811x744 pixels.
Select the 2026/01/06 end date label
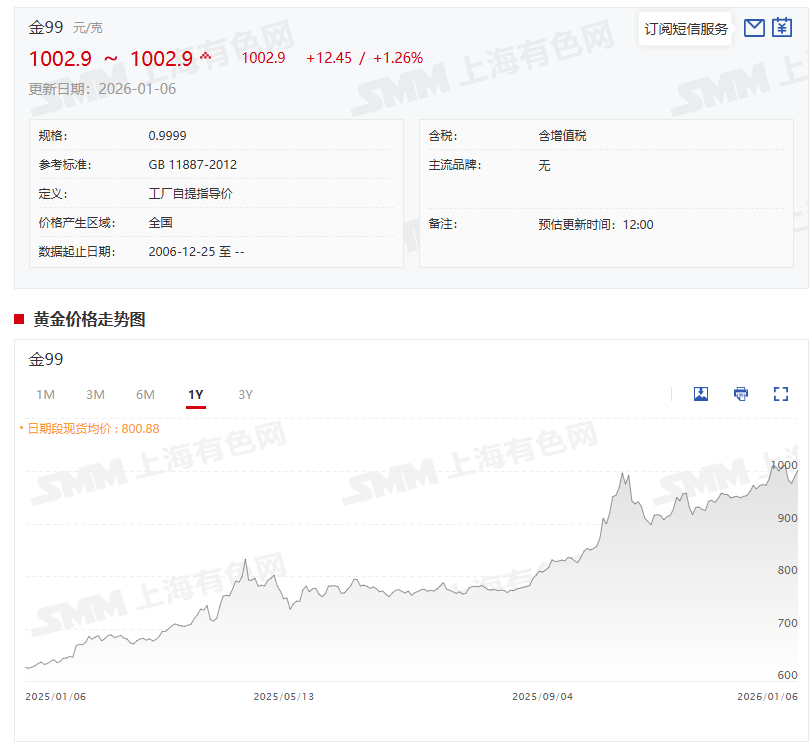point(767,697)
